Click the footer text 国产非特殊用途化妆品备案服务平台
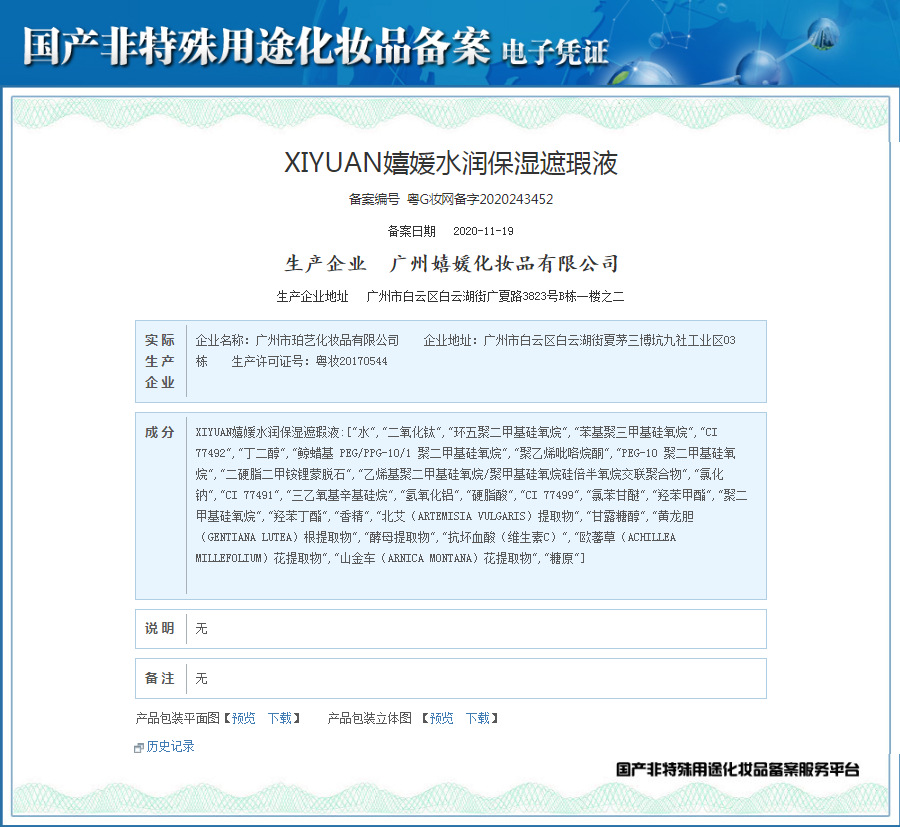This screenshot has width=900, height=827. (x=738, y=770)
